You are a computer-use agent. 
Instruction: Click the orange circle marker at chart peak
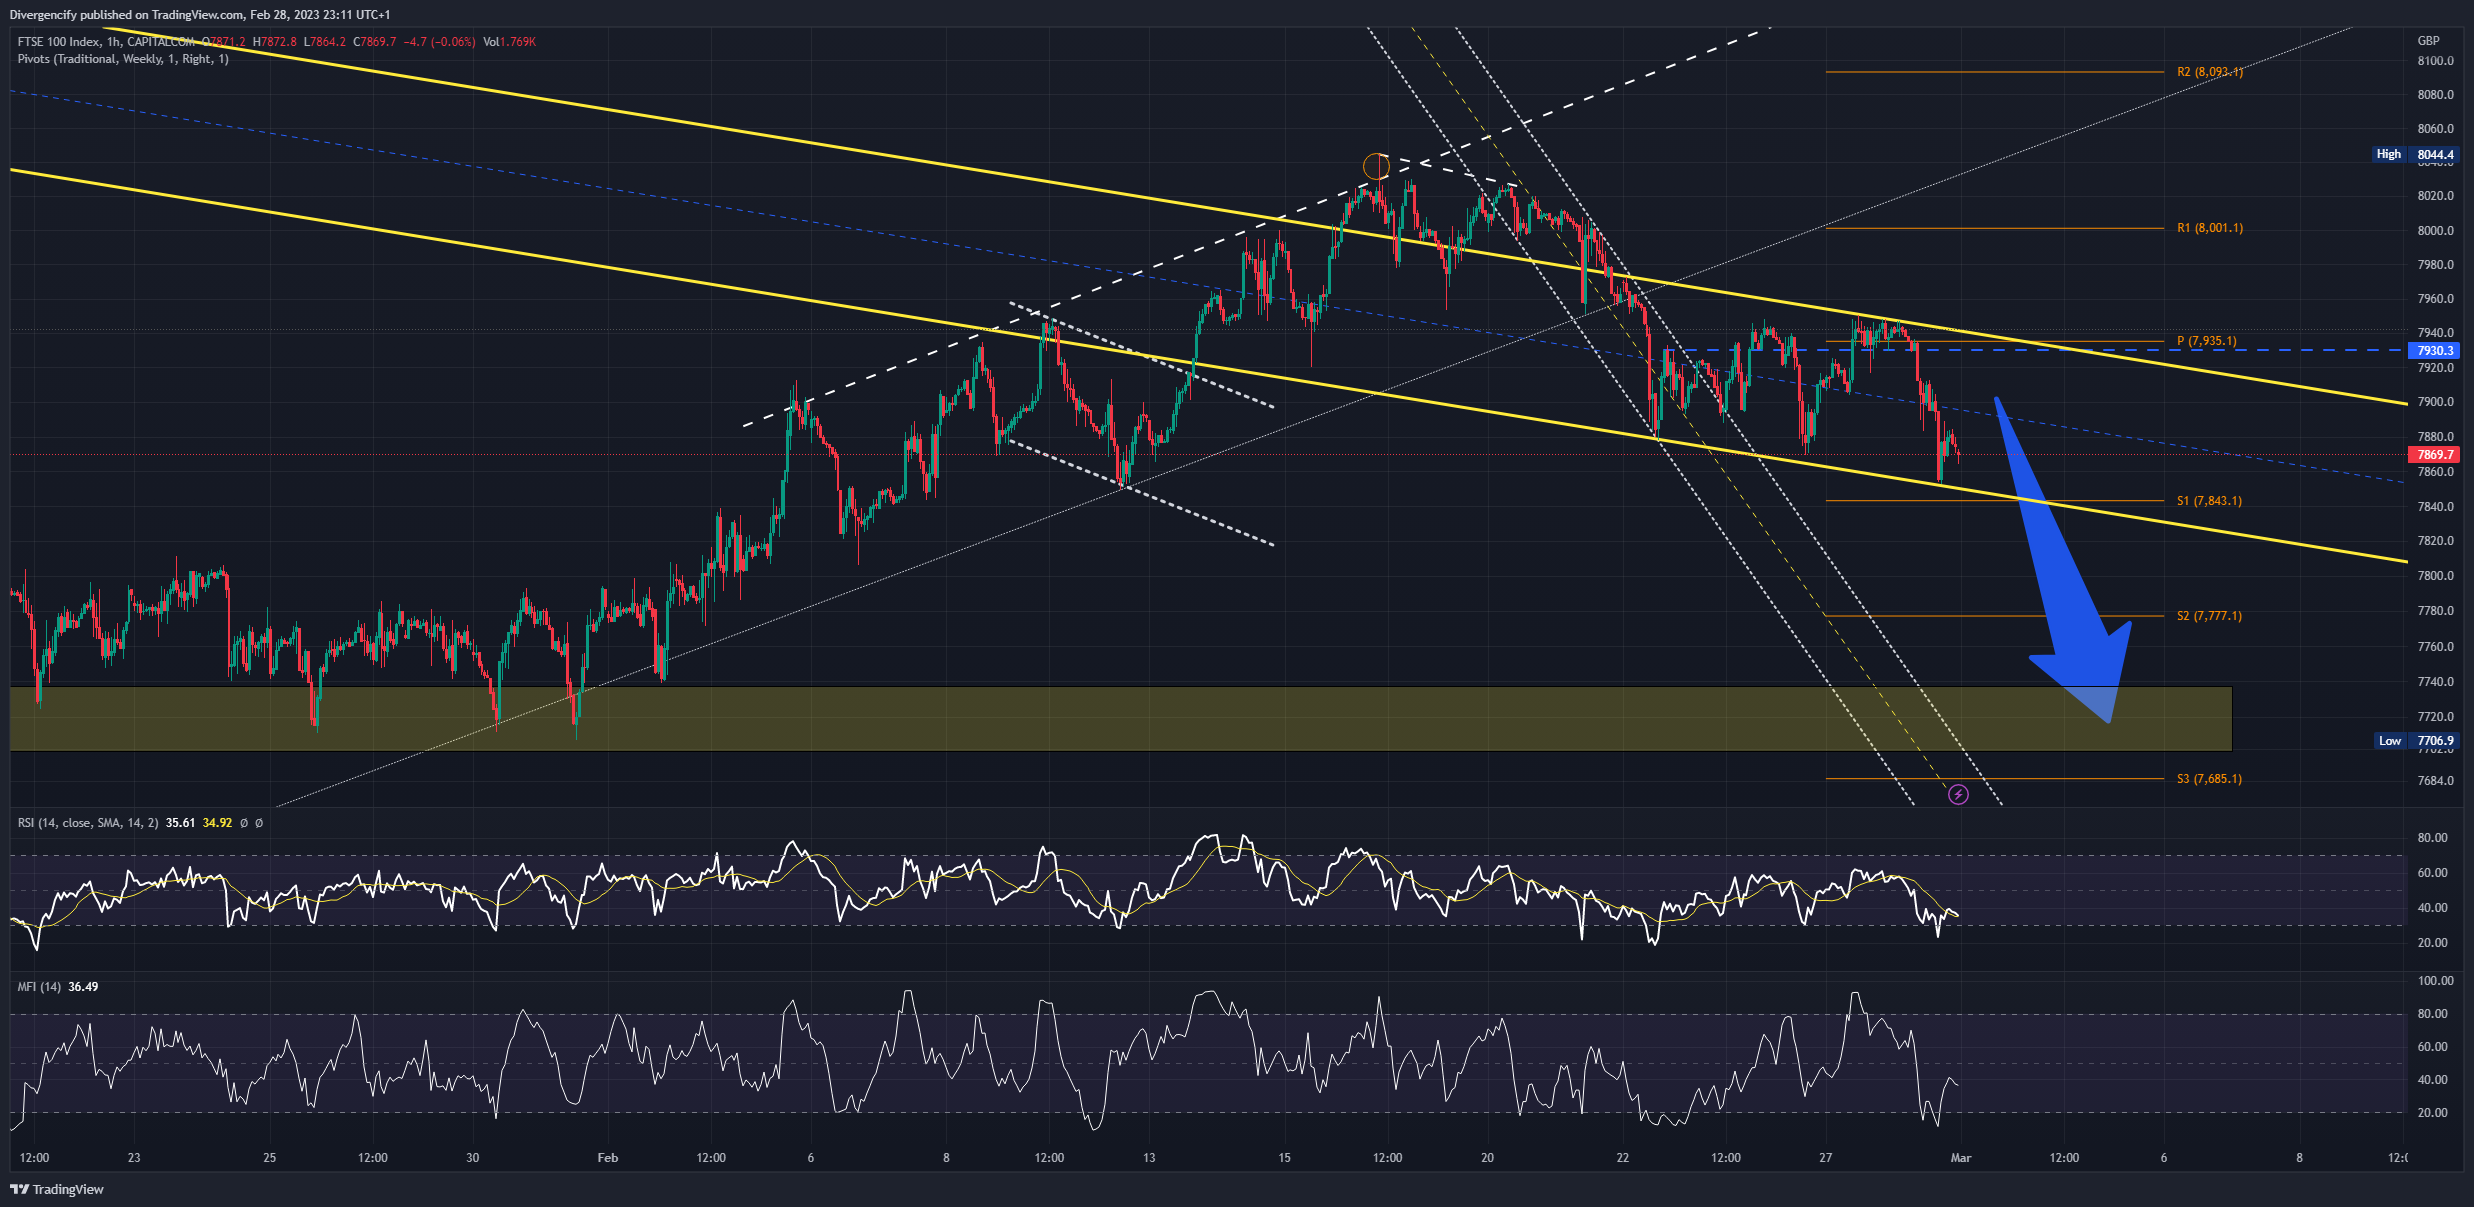pos(1376,166)
